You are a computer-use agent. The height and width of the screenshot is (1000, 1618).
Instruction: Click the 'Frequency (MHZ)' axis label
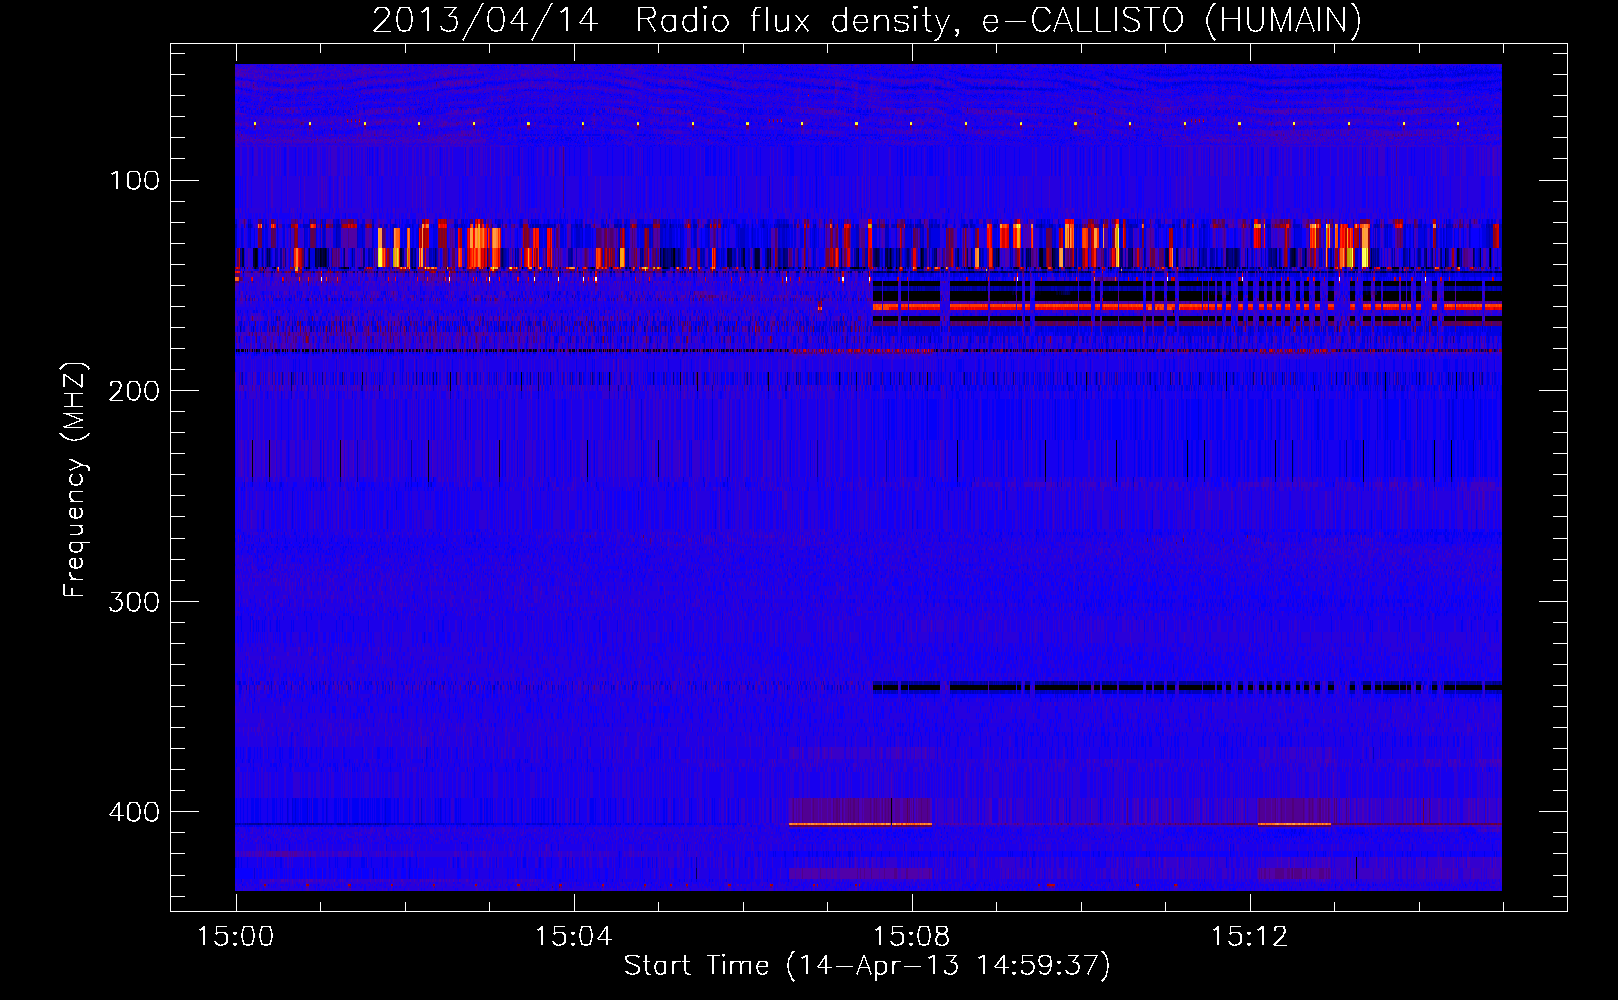[75, 480]
